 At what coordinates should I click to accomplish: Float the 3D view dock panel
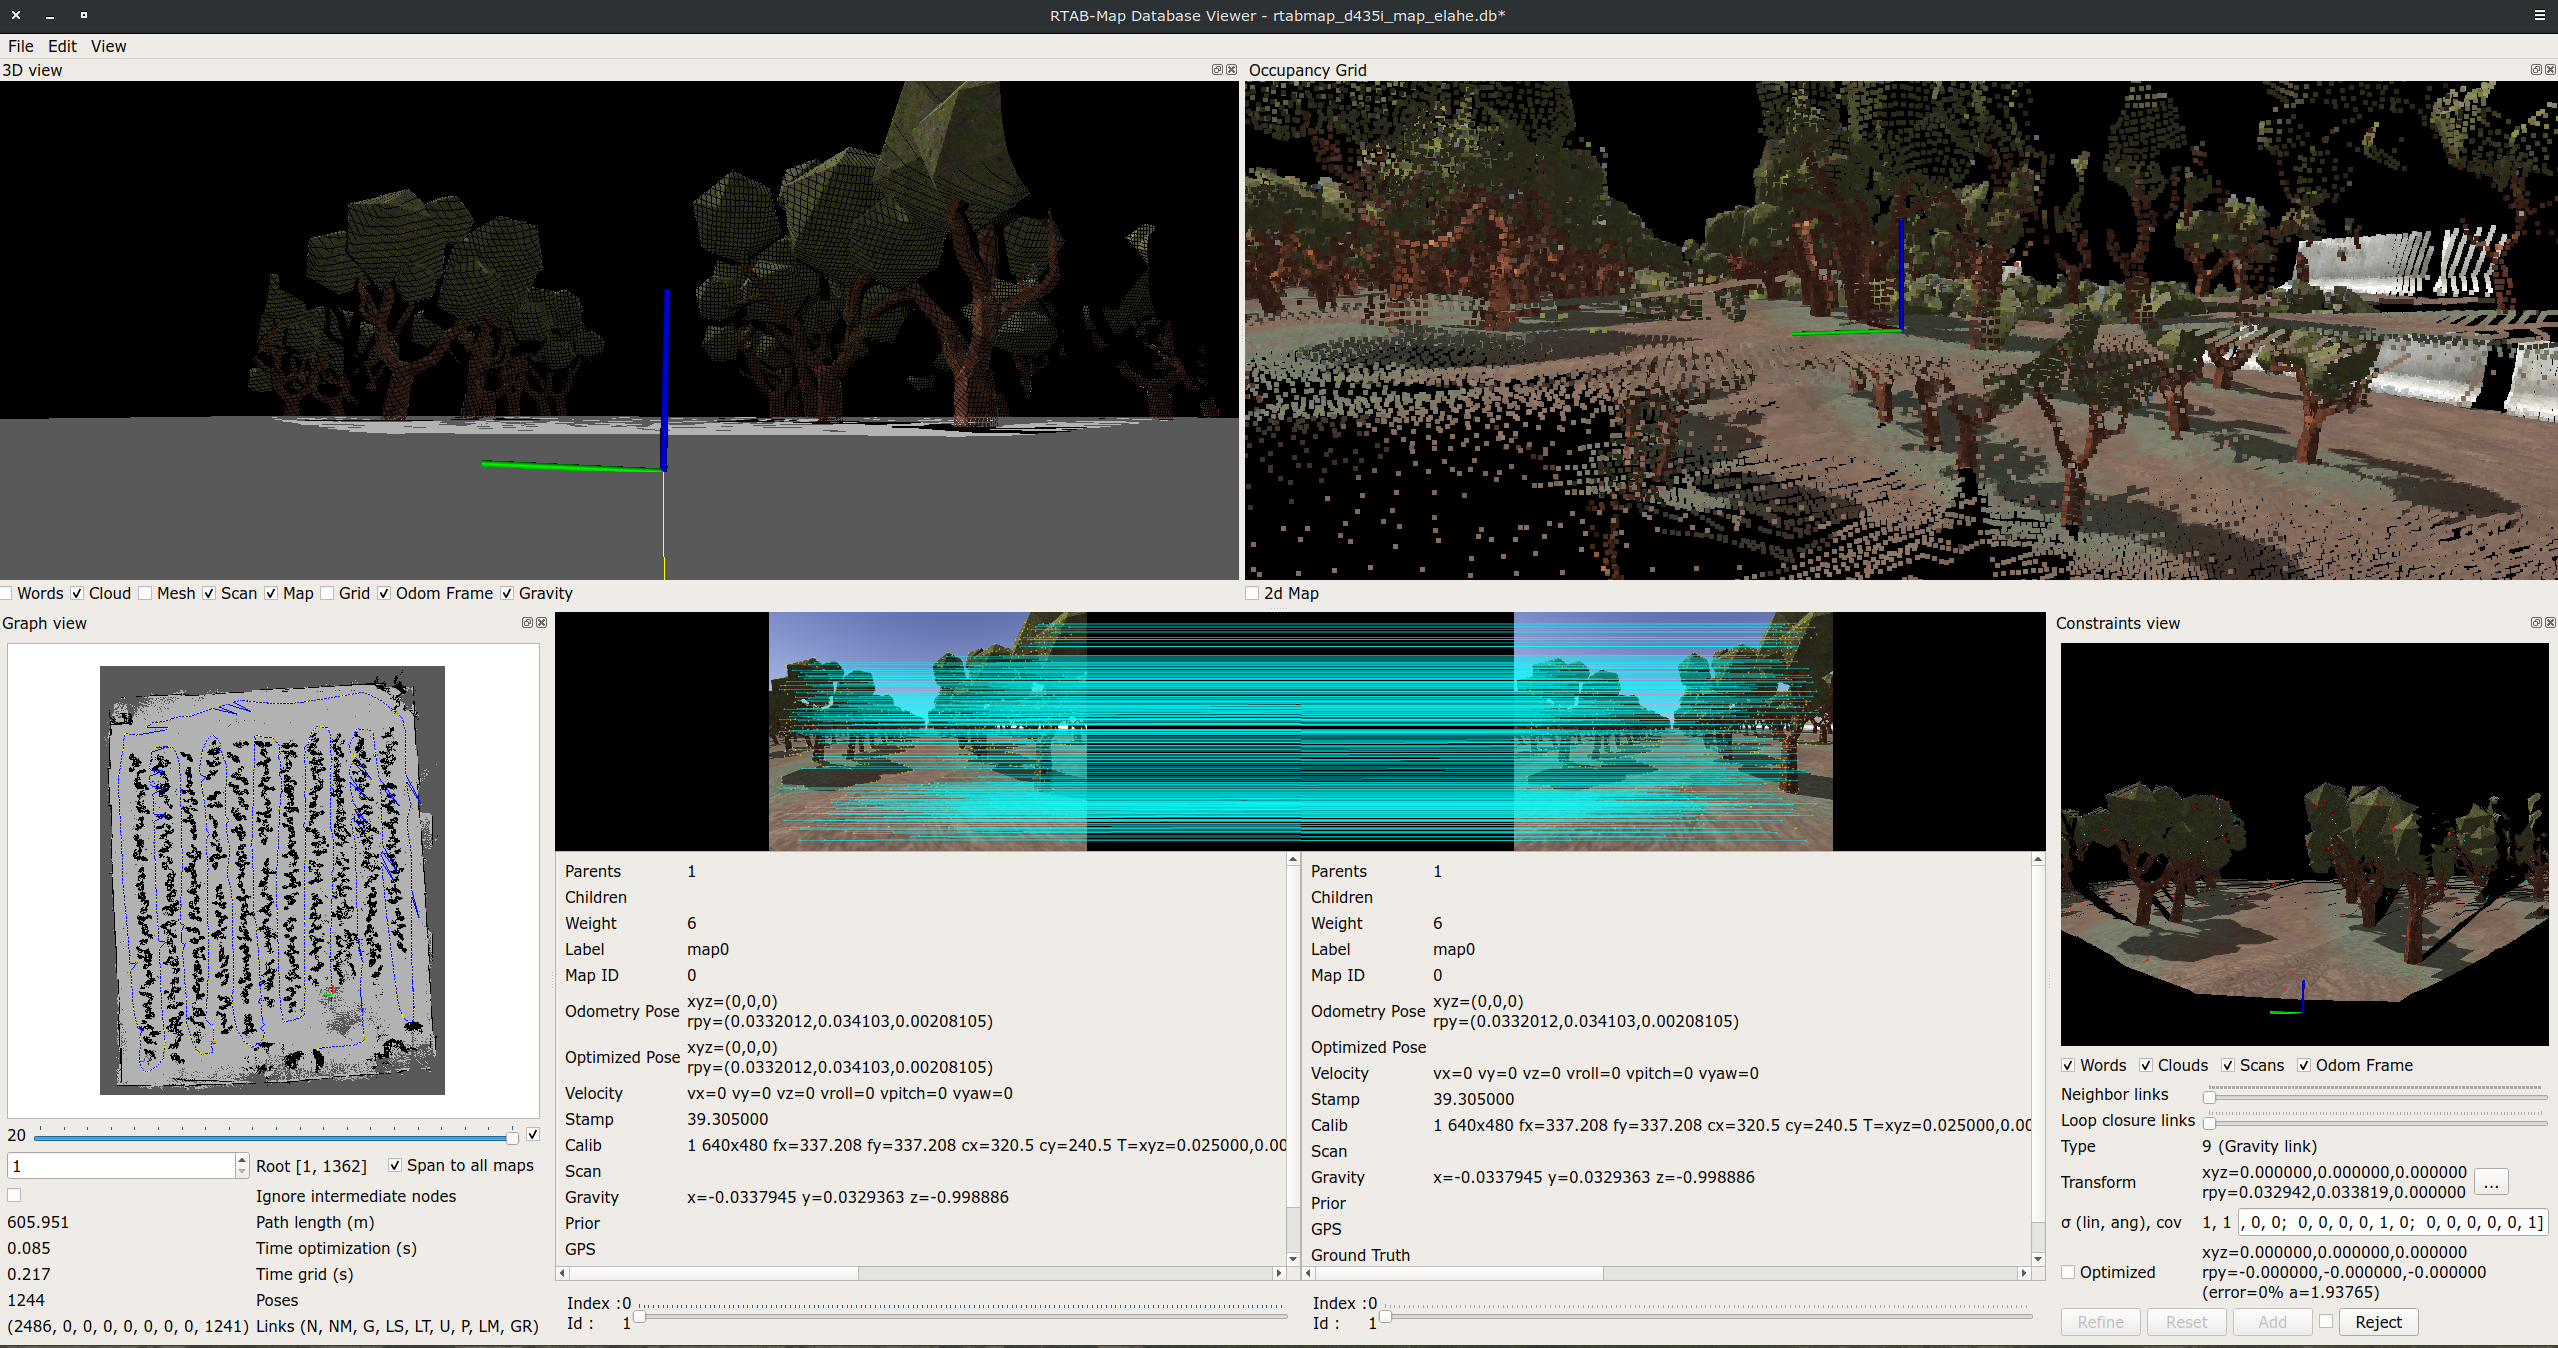[x=1217, y=70]
